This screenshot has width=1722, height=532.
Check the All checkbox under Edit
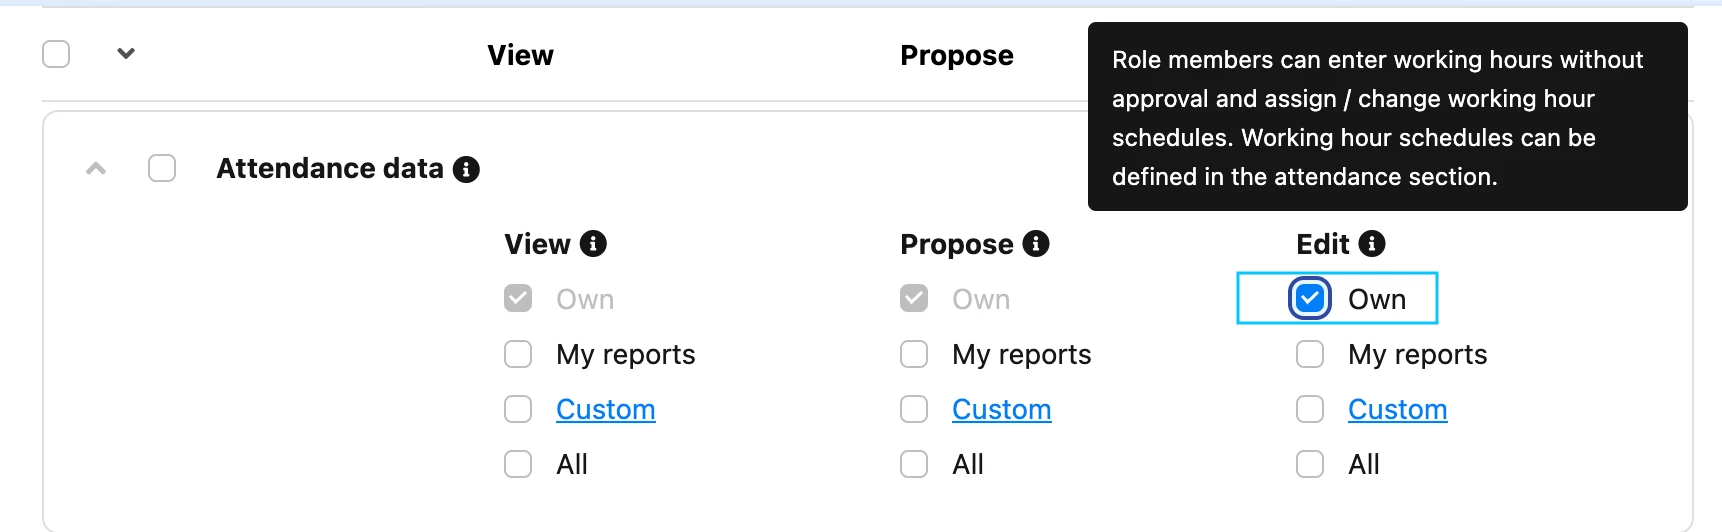[x=1310, y=464]
